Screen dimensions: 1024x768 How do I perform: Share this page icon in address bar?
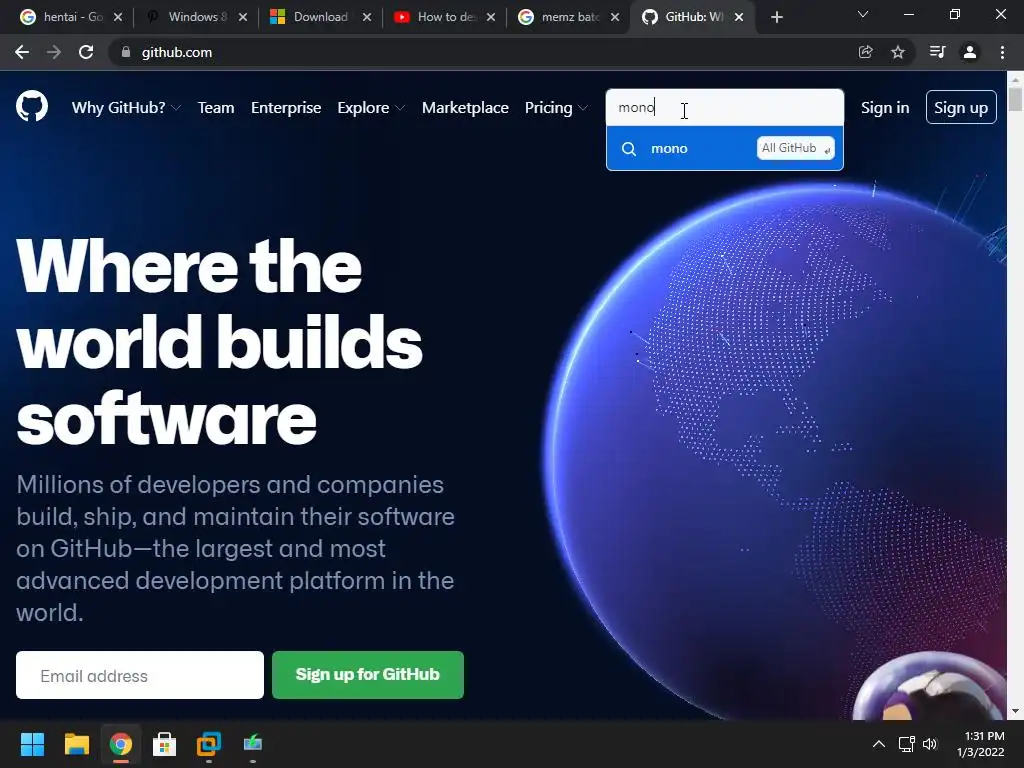click(x=865, y=52)
